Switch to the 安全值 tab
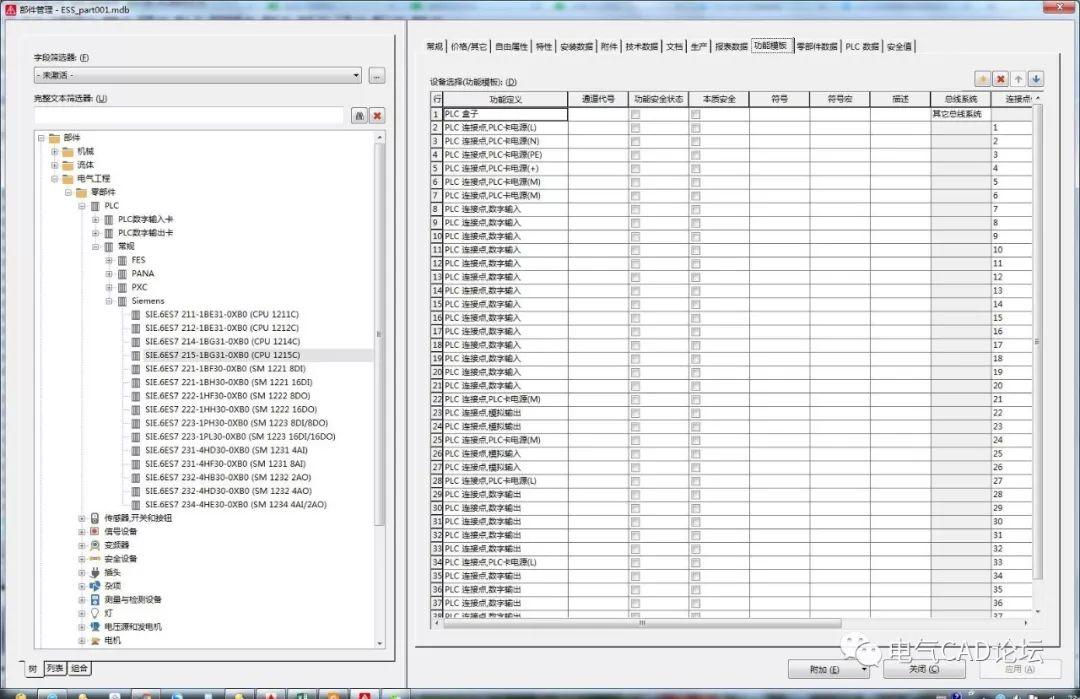Screen dimensions: 1080x699 coord(899,47)
